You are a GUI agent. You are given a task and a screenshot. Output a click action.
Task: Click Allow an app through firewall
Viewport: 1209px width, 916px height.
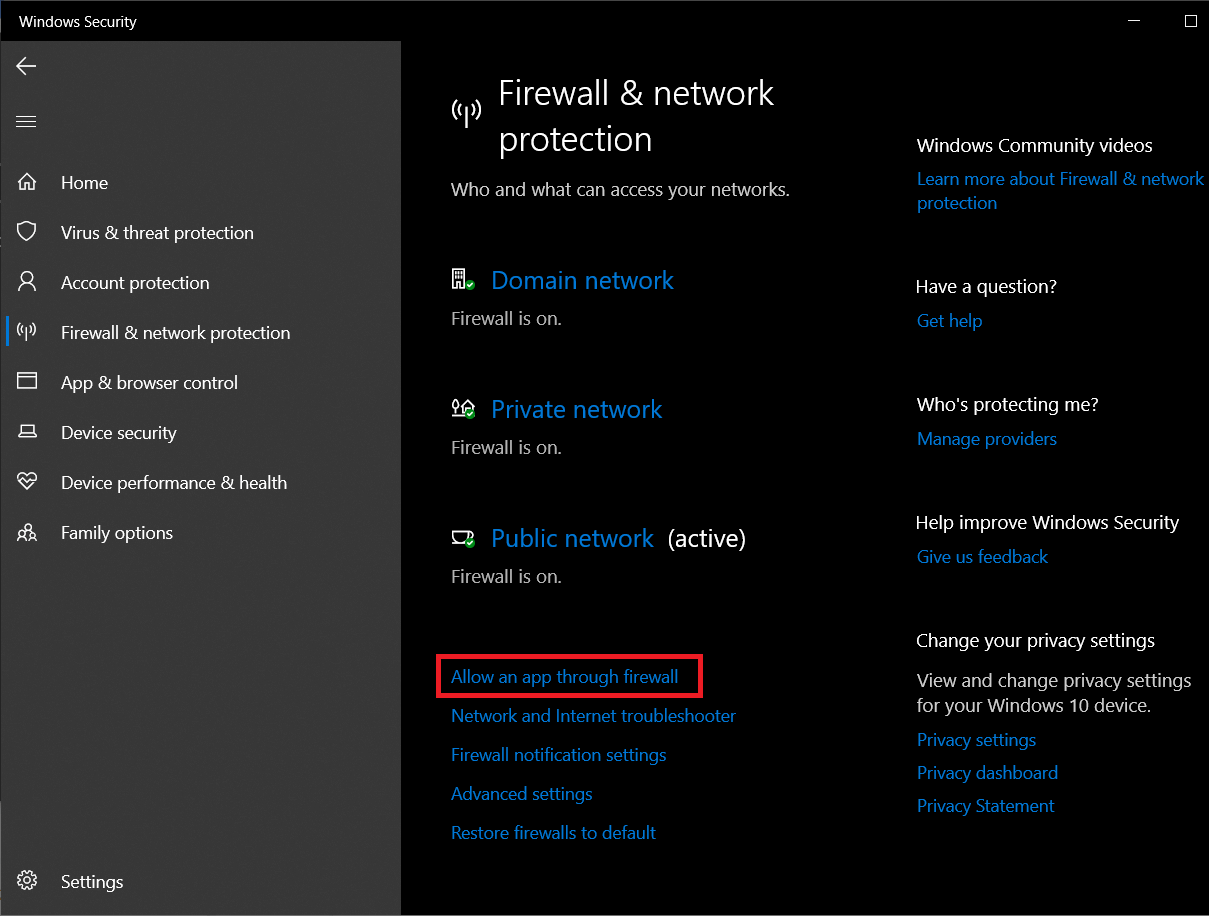(564, 677)
